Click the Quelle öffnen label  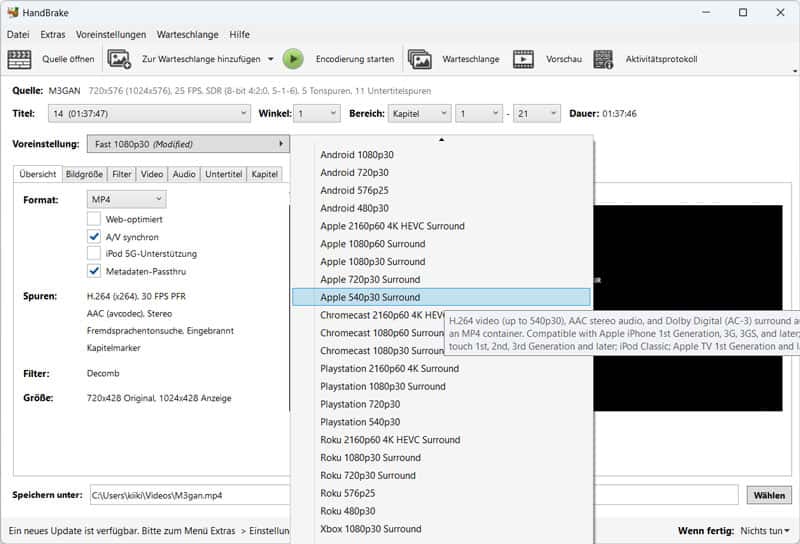pos(68,59)
